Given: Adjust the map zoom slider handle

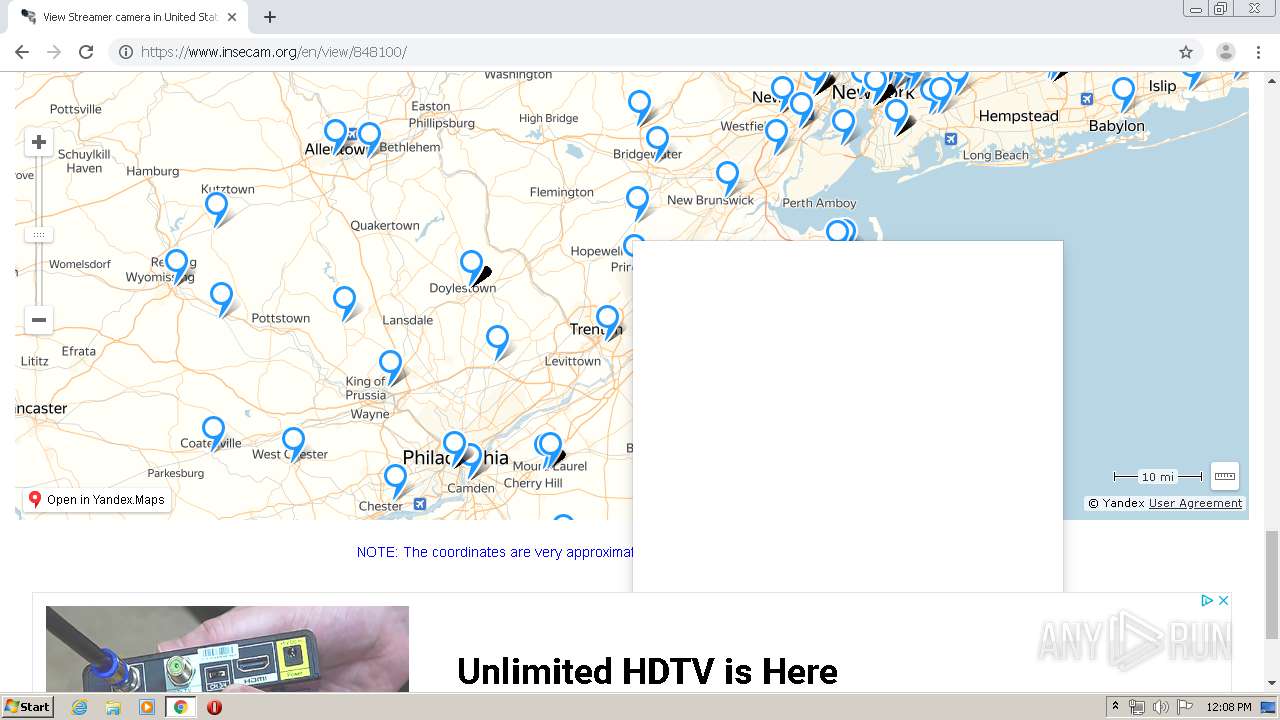Looking at the screenshot, I should click(39, 234).
